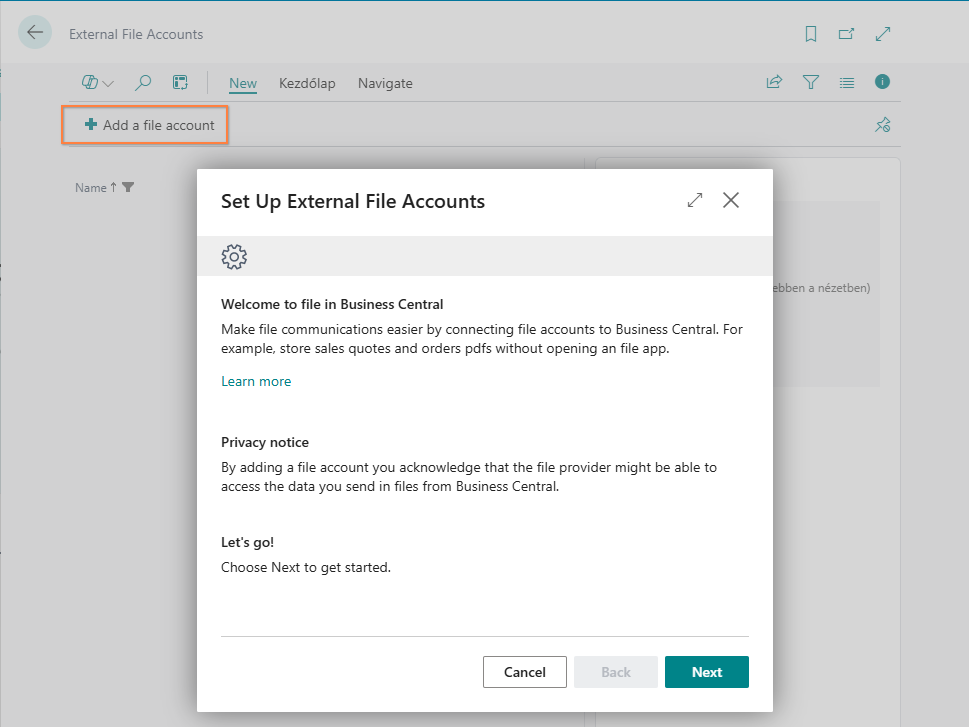The height and width of the screenshot is (727, 969).
Task: Click Add a file account
Action: pos(148,125)
